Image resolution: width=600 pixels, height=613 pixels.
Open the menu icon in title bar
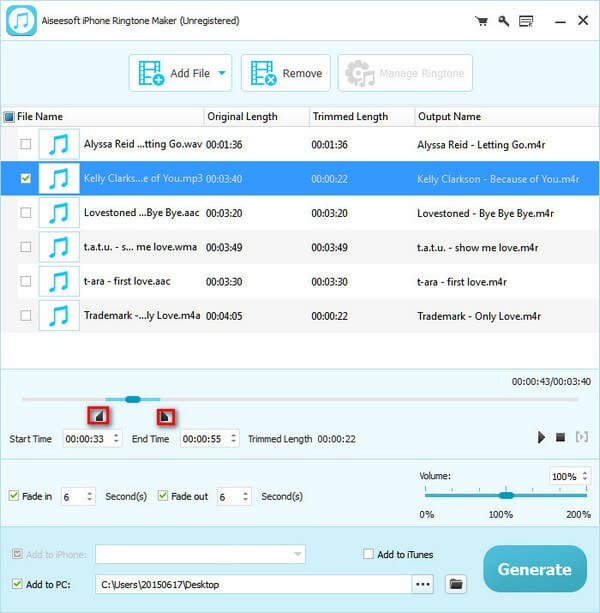pos(526,21)
